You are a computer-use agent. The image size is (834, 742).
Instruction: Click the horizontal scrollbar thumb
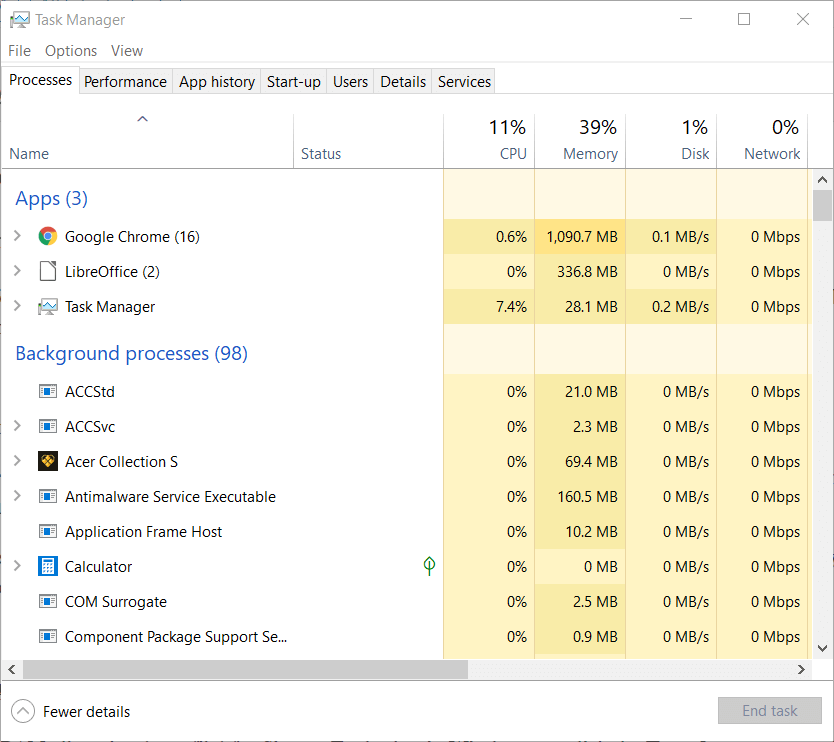coord(245,670)
